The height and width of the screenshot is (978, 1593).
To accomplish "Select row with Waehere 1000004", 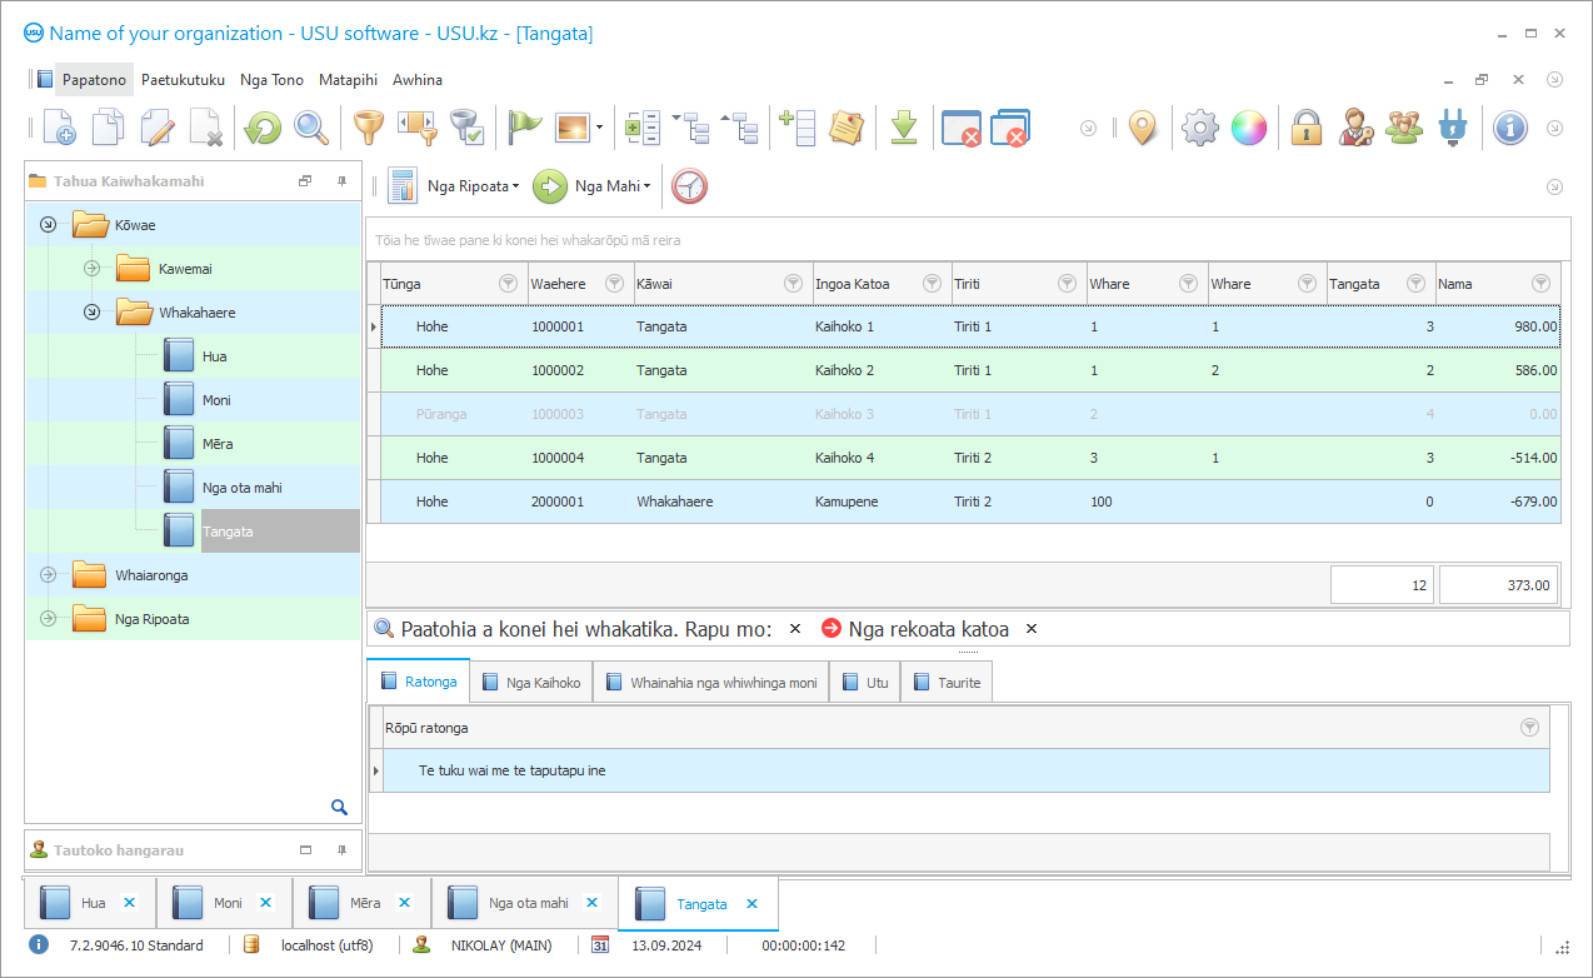I will (557, 458).
